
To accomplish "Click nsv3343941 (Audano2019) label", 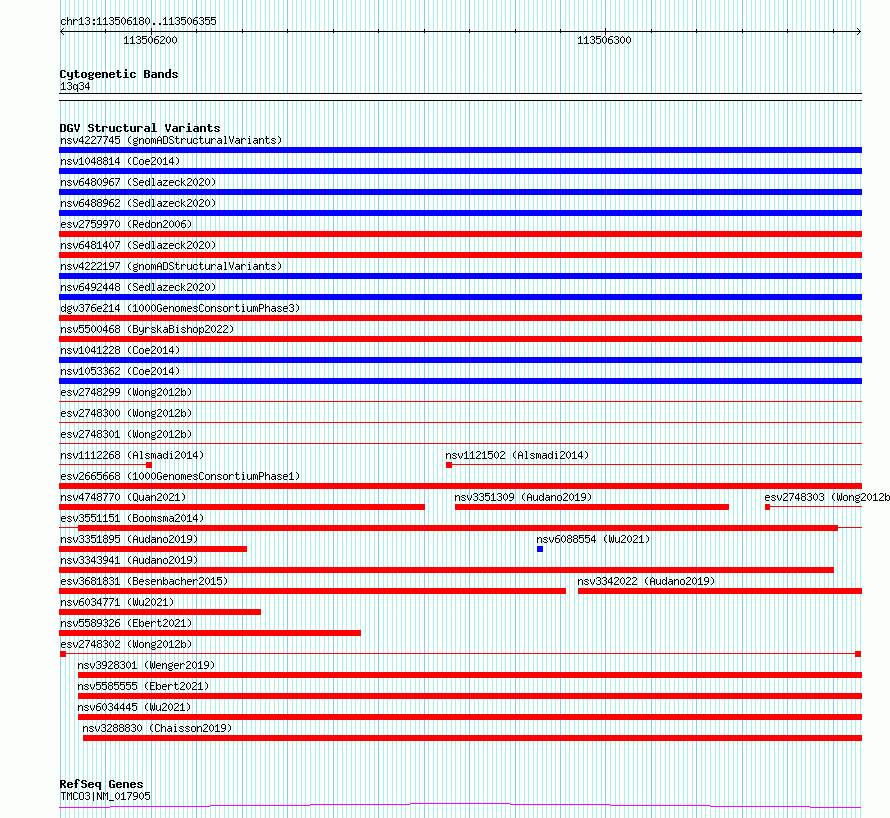I will [129, 560].
